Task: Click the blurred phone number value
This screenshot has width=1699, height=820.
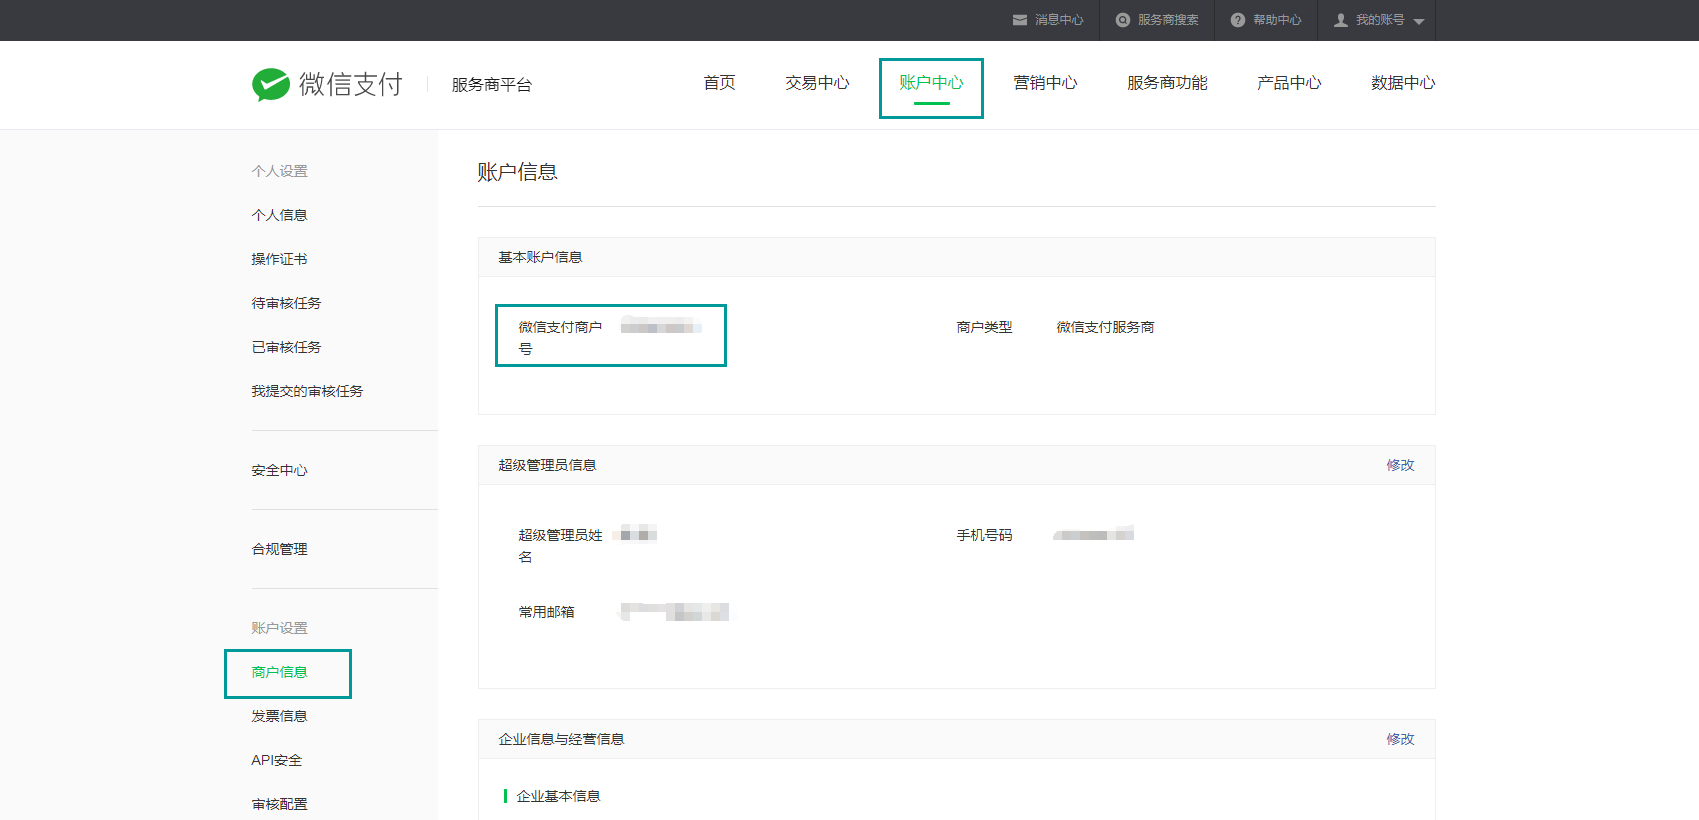Action: [1093, 534]
